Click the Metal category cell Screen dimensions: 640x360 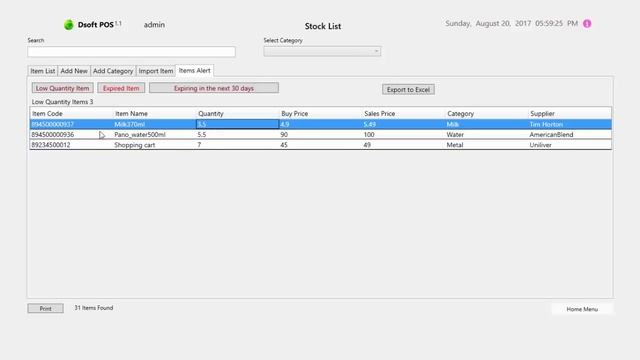(487, 145)
